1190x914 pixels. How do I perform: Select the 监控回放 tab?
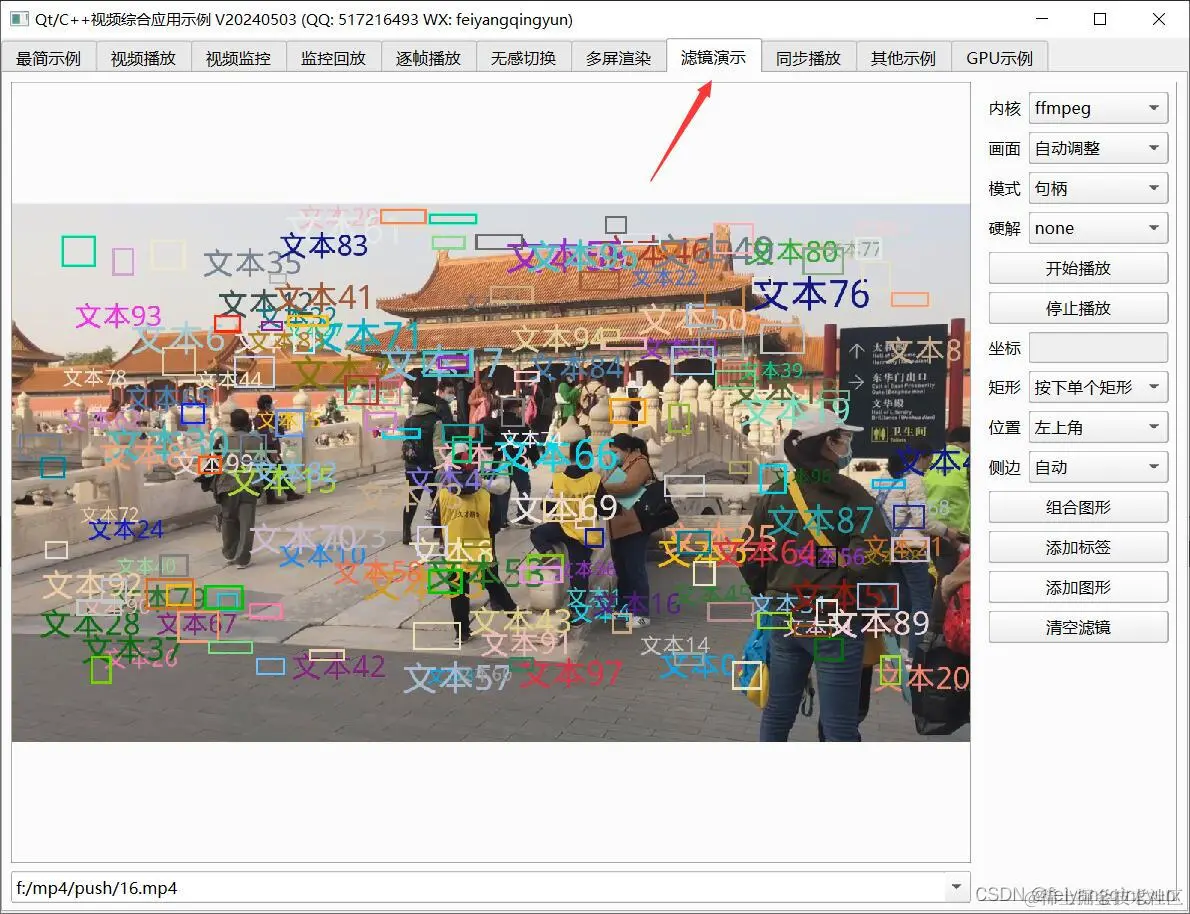coord(333,57)
